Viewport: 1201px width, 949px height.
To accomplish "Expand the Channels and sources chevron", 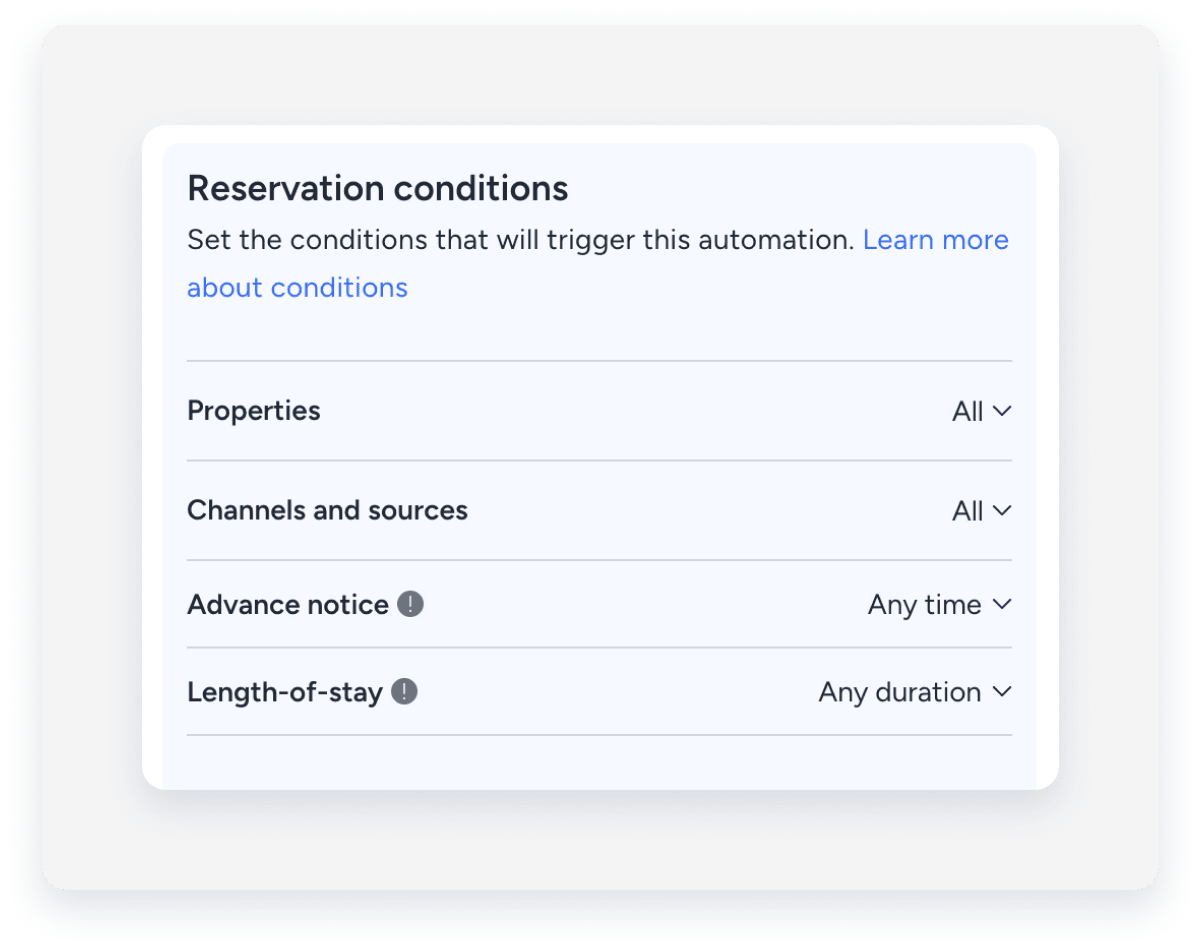I will [x=1002, y=511].
